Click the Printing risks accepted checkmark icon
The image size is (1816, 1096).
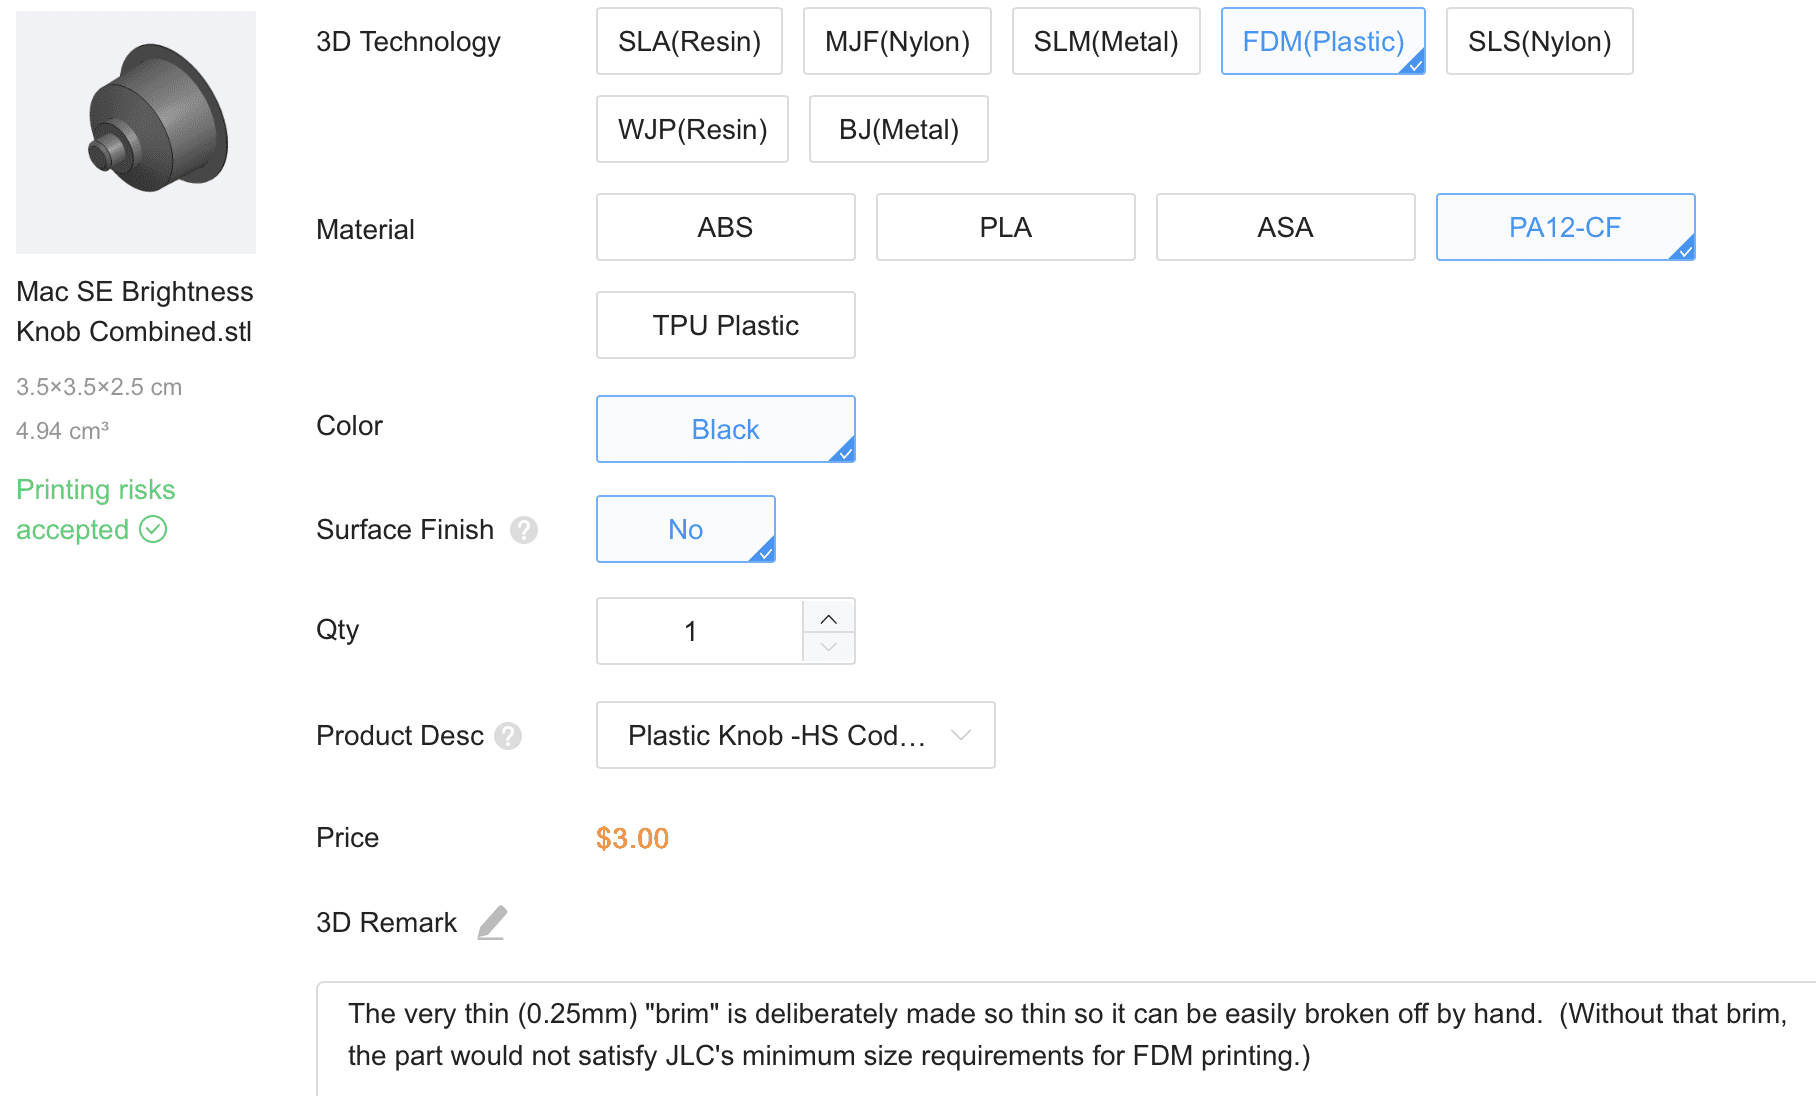(x=153, y=529)
